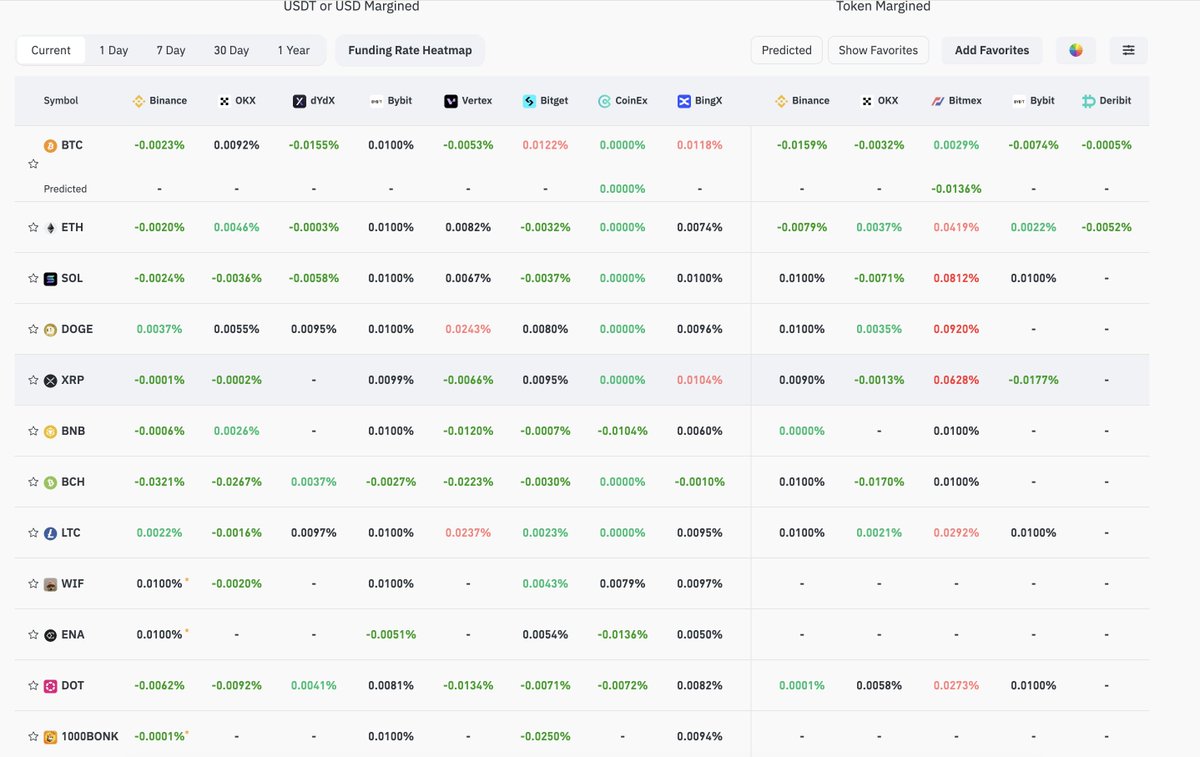Click the DOT coin icon
Screen dimensions: 1200x757
pyautogui.click(x=50, y=686)
